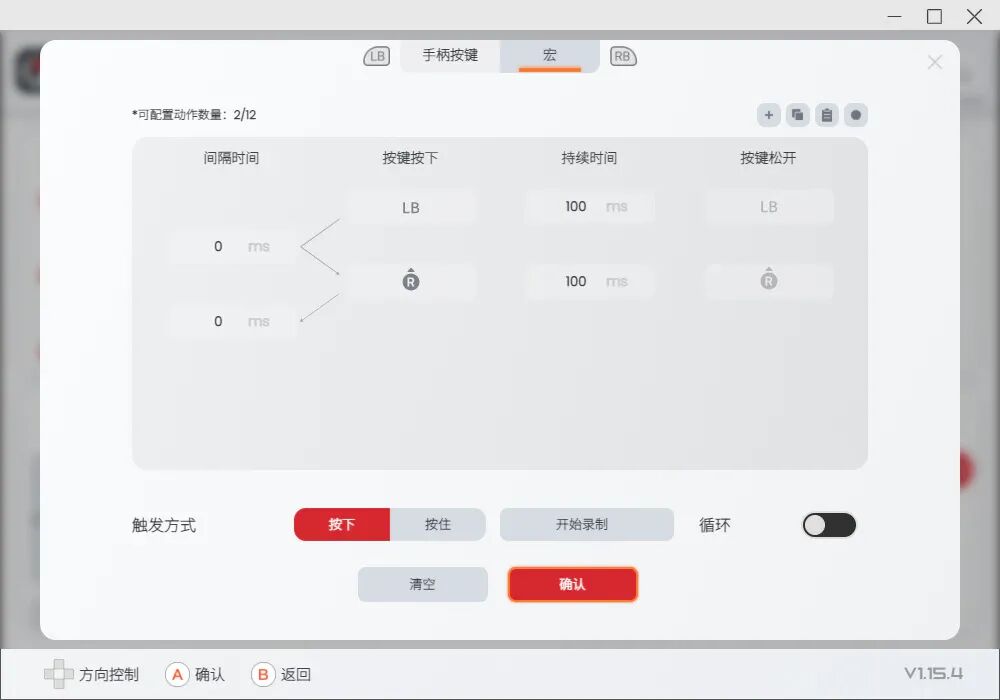Click the LB key field under 按键按下
Viewport: 1000px width, 700px height.
[x=411, y=207]
